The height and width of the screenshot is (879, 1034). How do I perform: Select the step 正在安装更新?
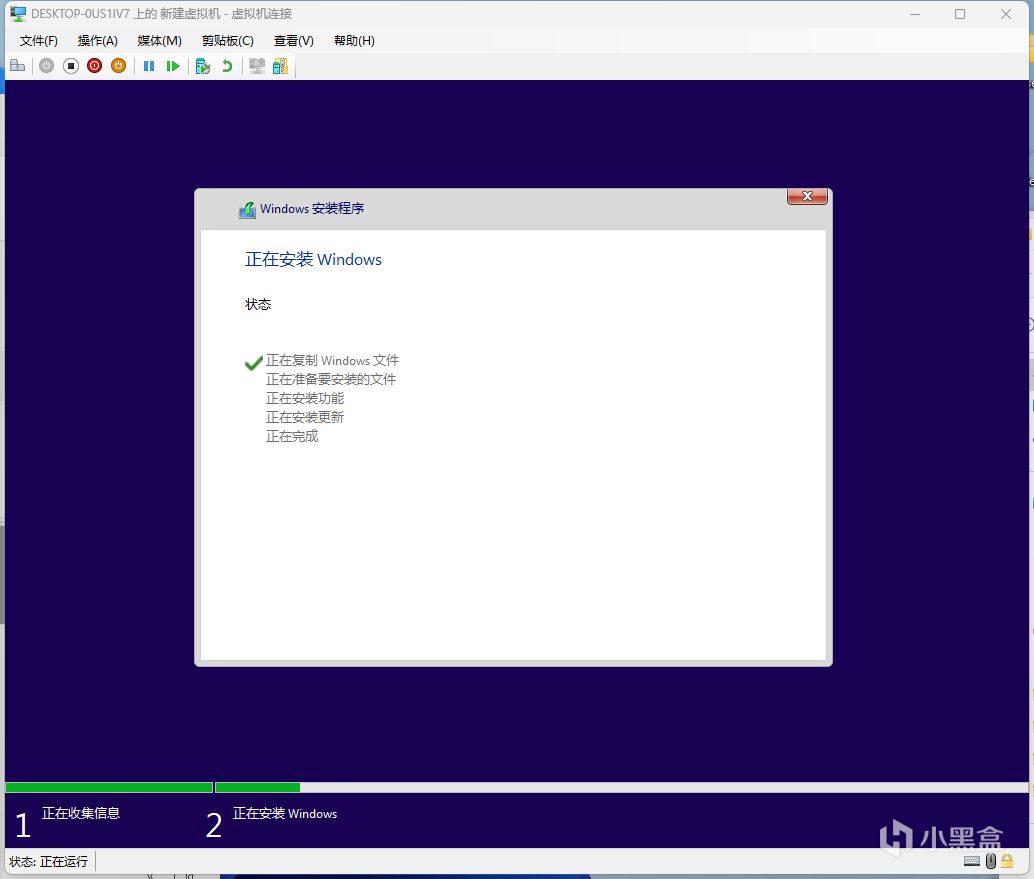(x=305, y=417)
